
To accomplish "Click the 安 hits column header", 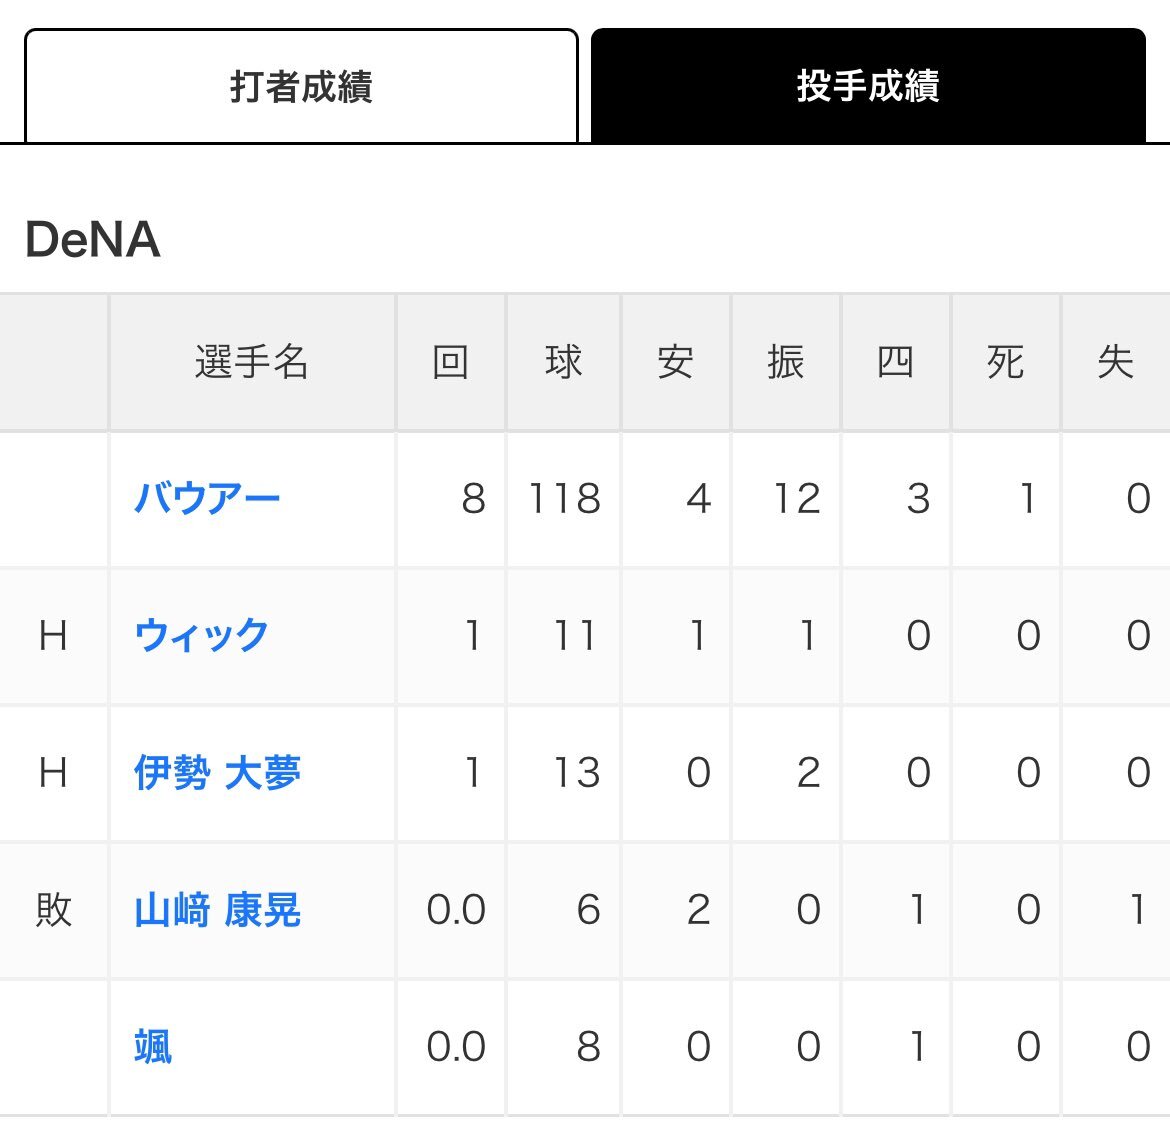I will coord(675,362).
